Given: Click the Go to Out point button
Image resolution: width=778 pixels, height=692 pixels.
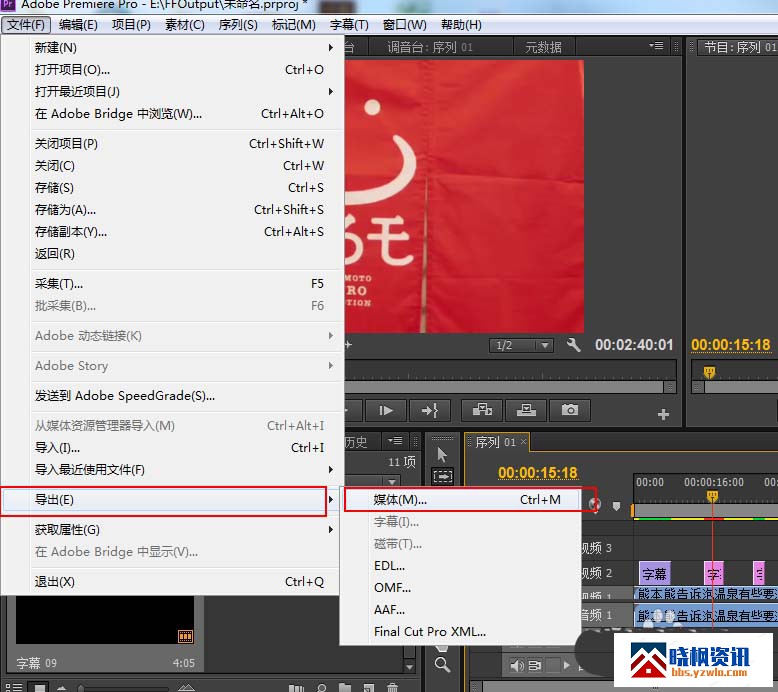Looking at the screenshot, I should pyautogui.click(x=429, y=410).
